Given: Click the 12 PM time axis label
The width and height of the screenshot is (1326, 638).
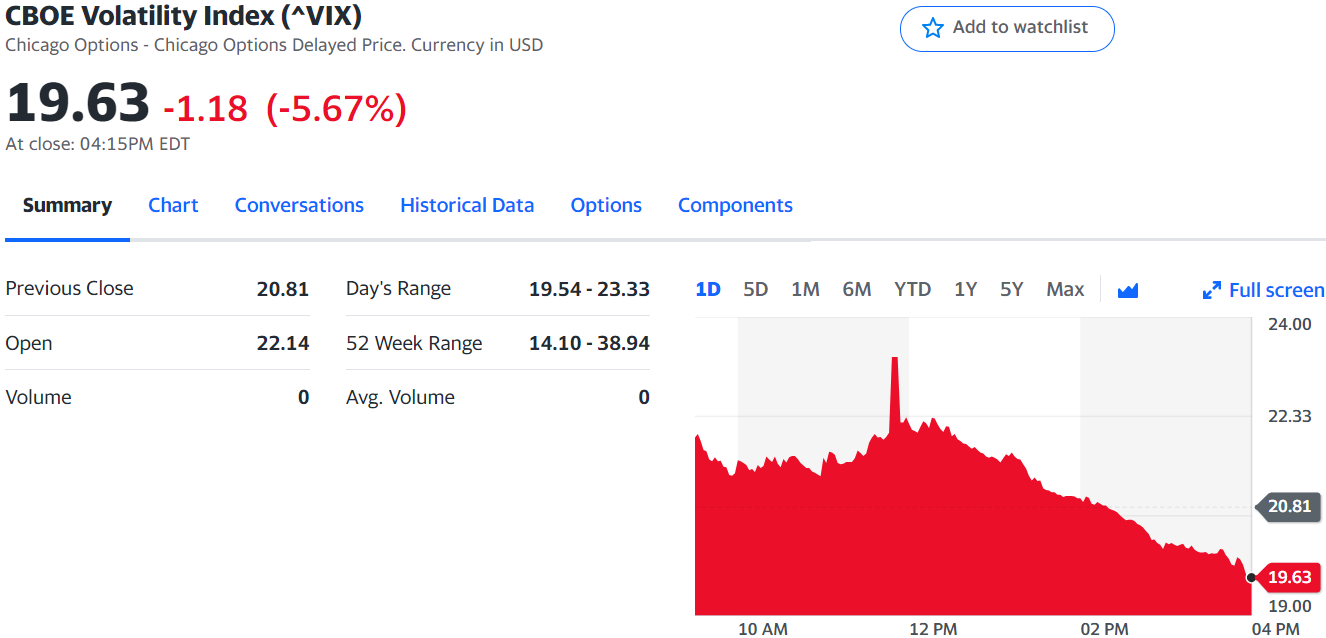Looking at the screenshot, I should point(933,628).
